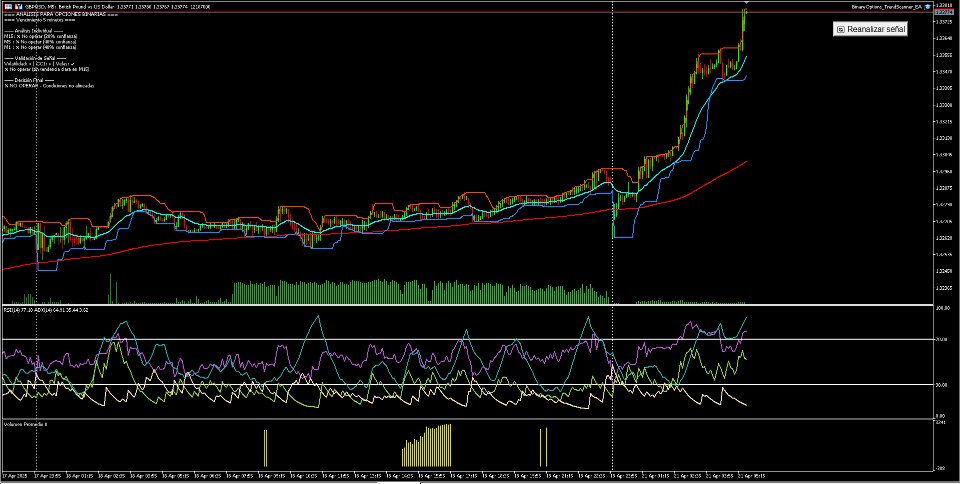Click the highlighted current price label on price axis
The width and height of the screenshot is (960, 484).
[x=942, y=12]
